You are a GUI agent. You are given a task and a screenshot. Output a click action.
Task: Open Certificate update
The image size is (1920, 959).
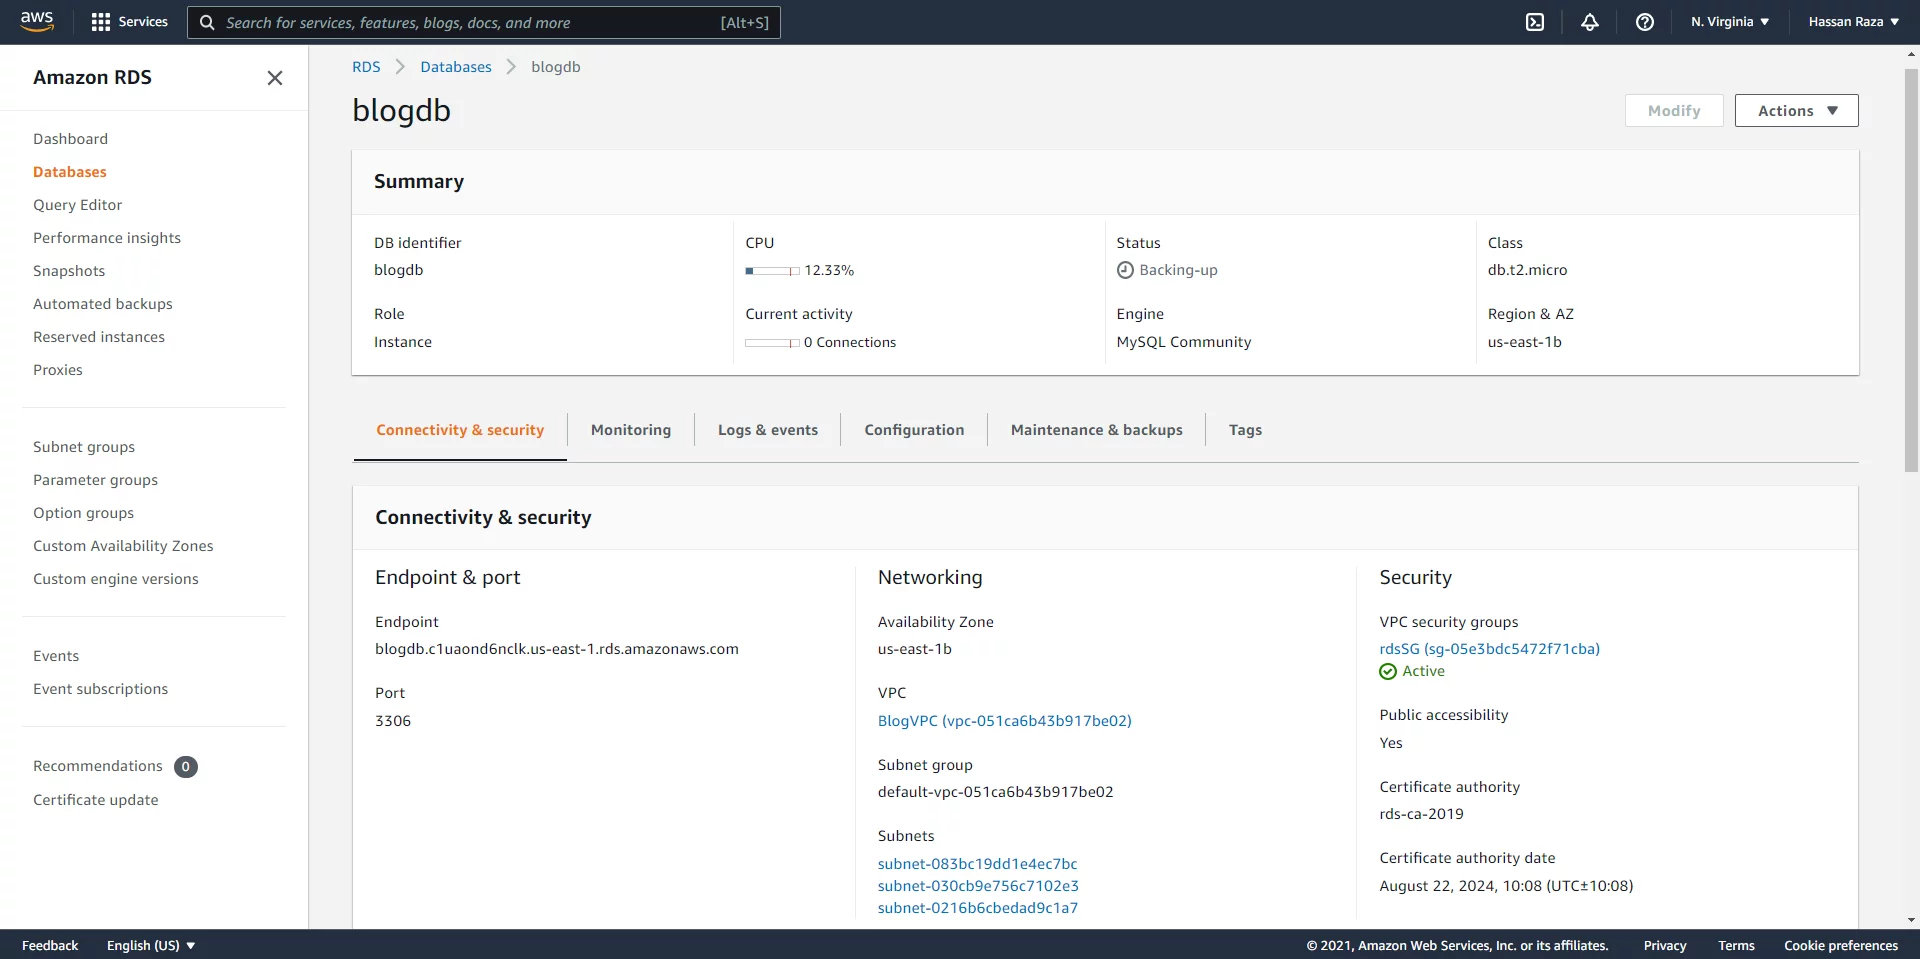click(x=96, y=800)
